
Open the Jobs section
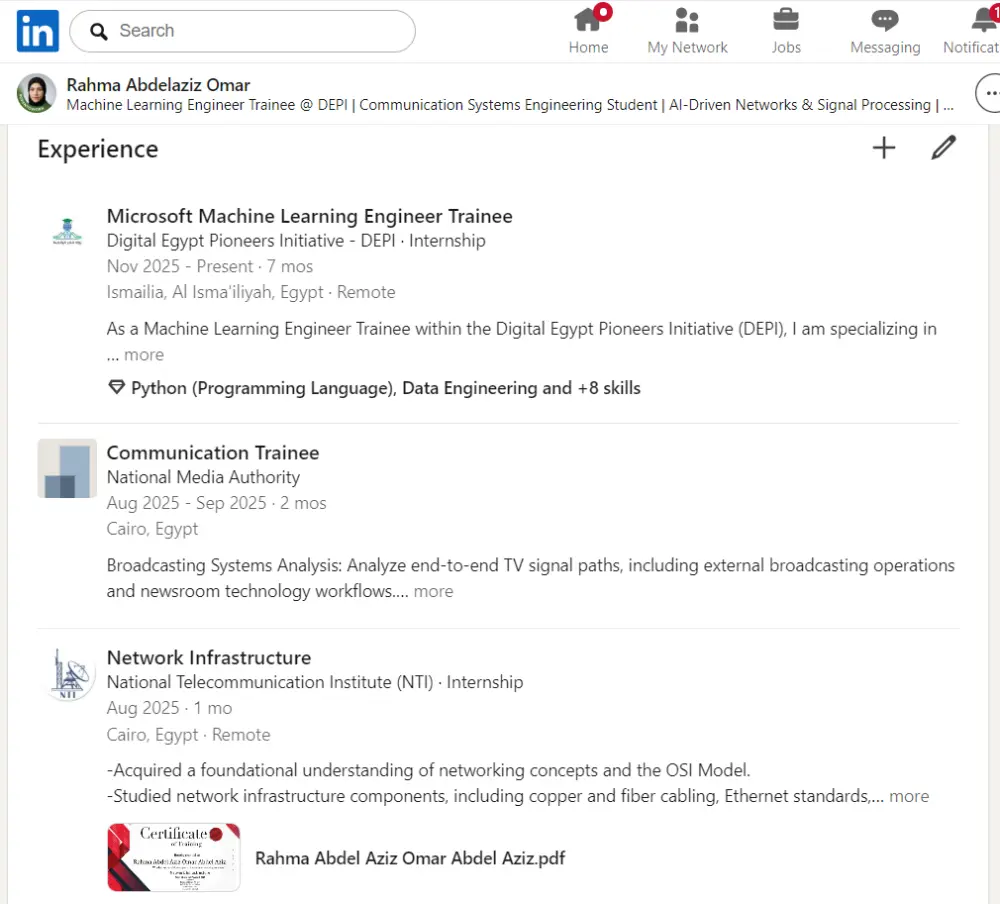[786, 31]
